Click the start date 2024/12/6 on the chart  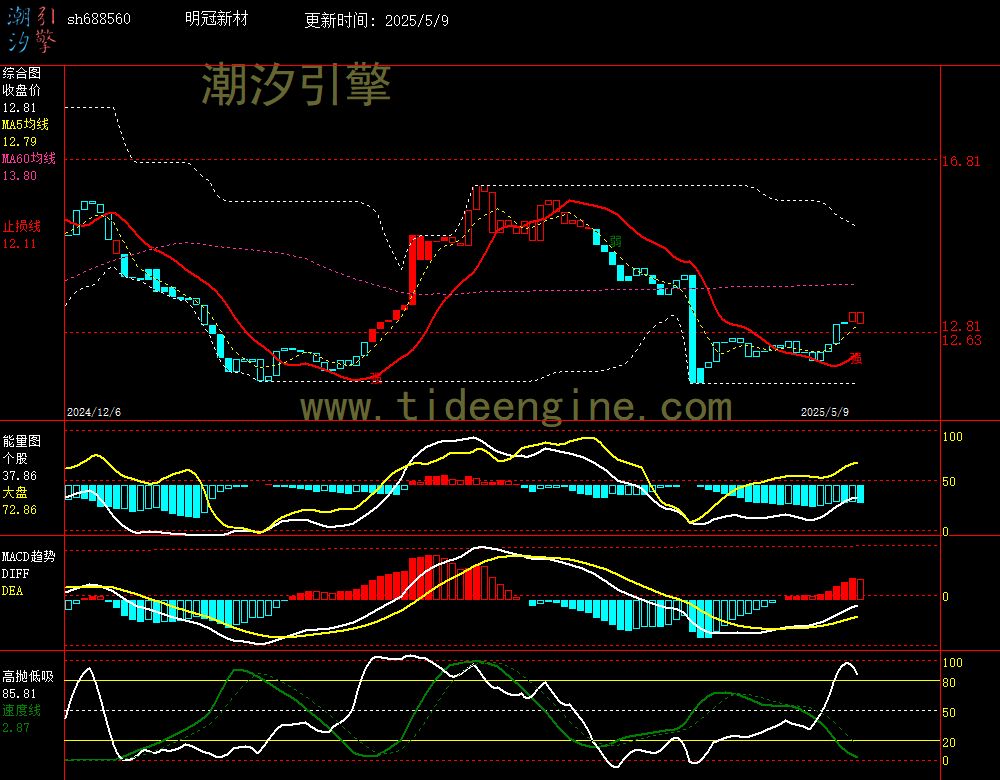[94, 412]
